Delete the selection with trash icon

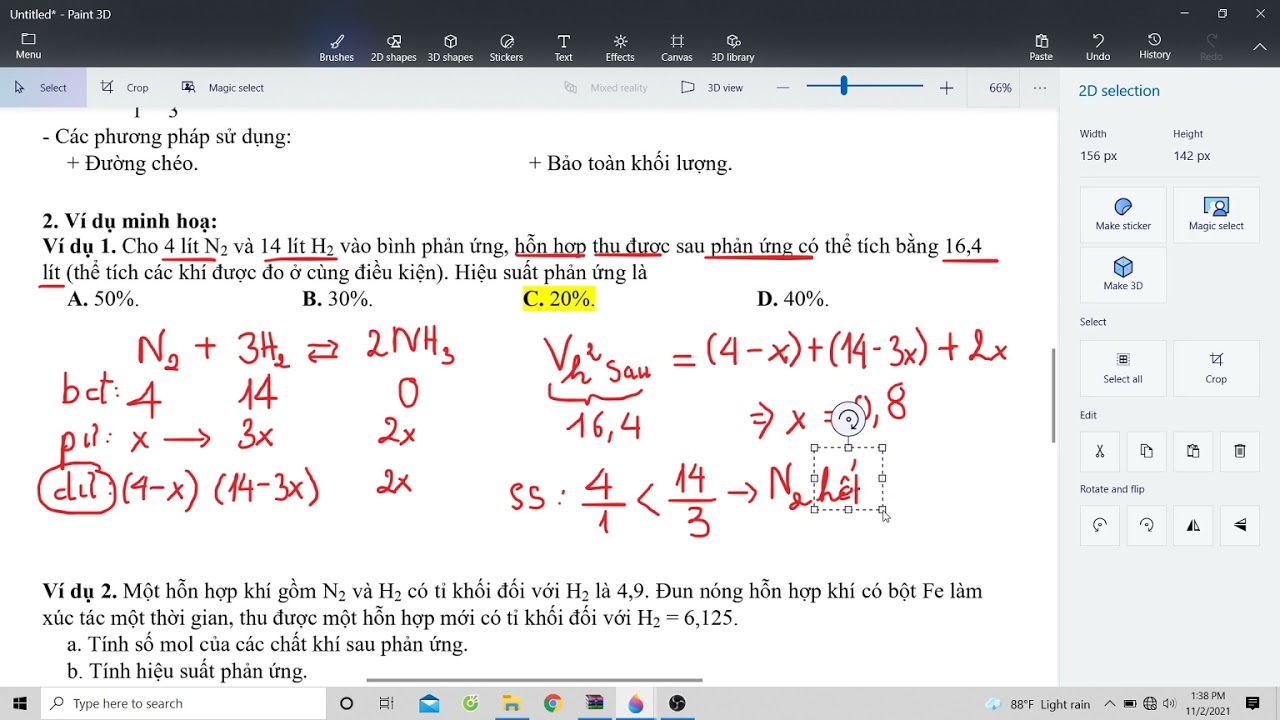(x=1240, y=451)
